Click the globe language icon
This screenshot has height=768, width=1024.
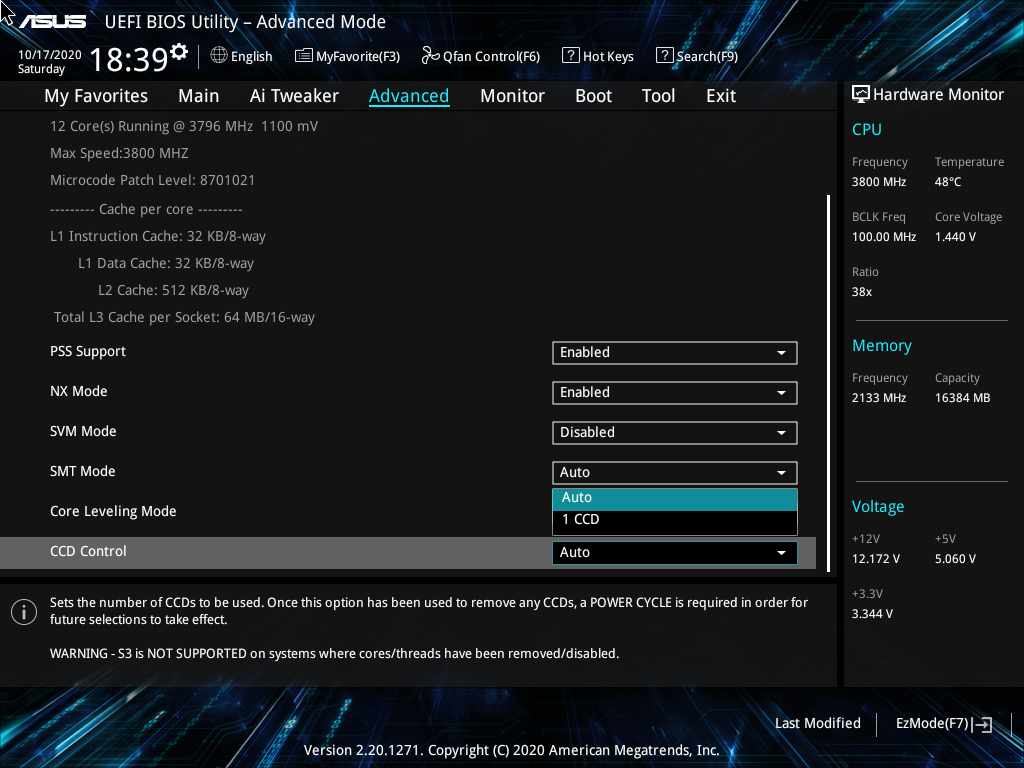(219, 56)
